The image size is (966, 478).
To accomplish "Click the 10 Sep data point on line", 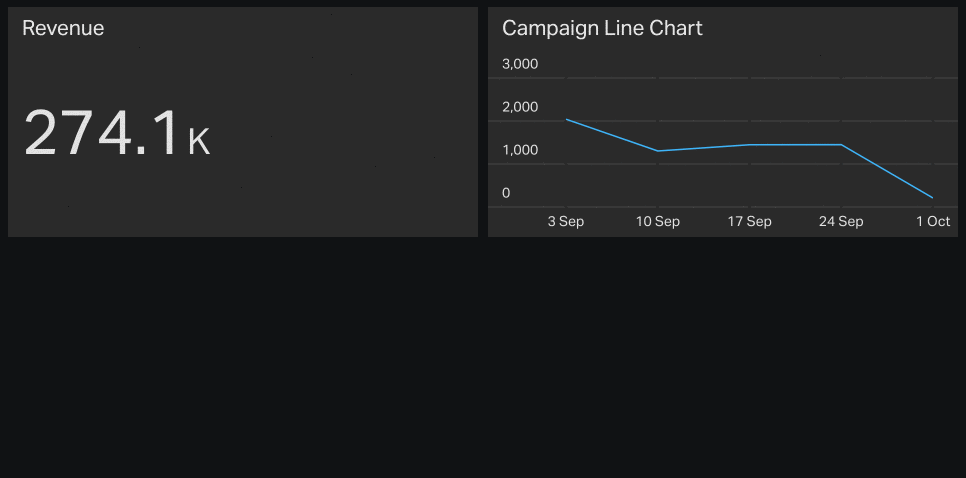I will [x=658, y=151].
